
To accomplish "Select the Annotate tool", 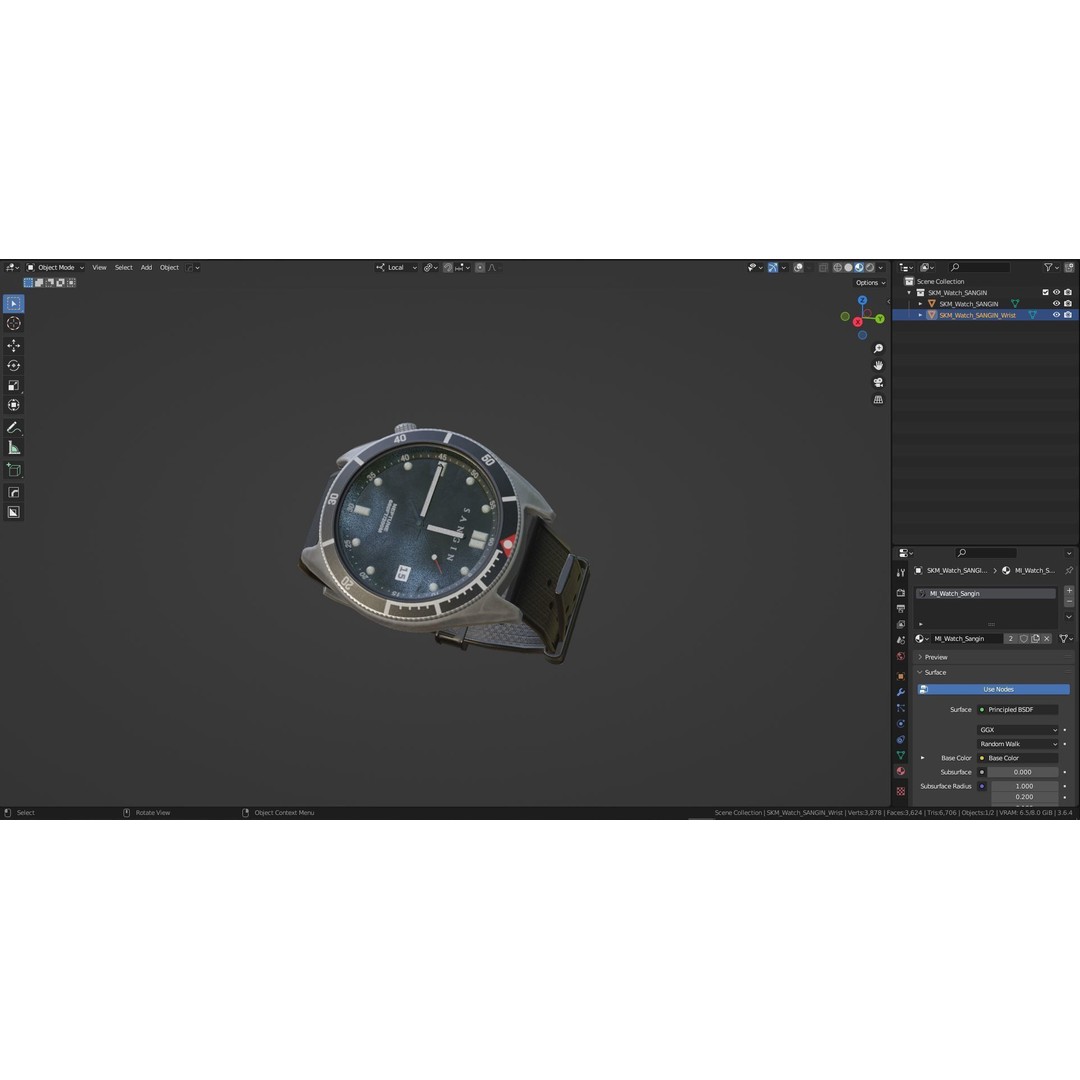I will coord(14,428).
